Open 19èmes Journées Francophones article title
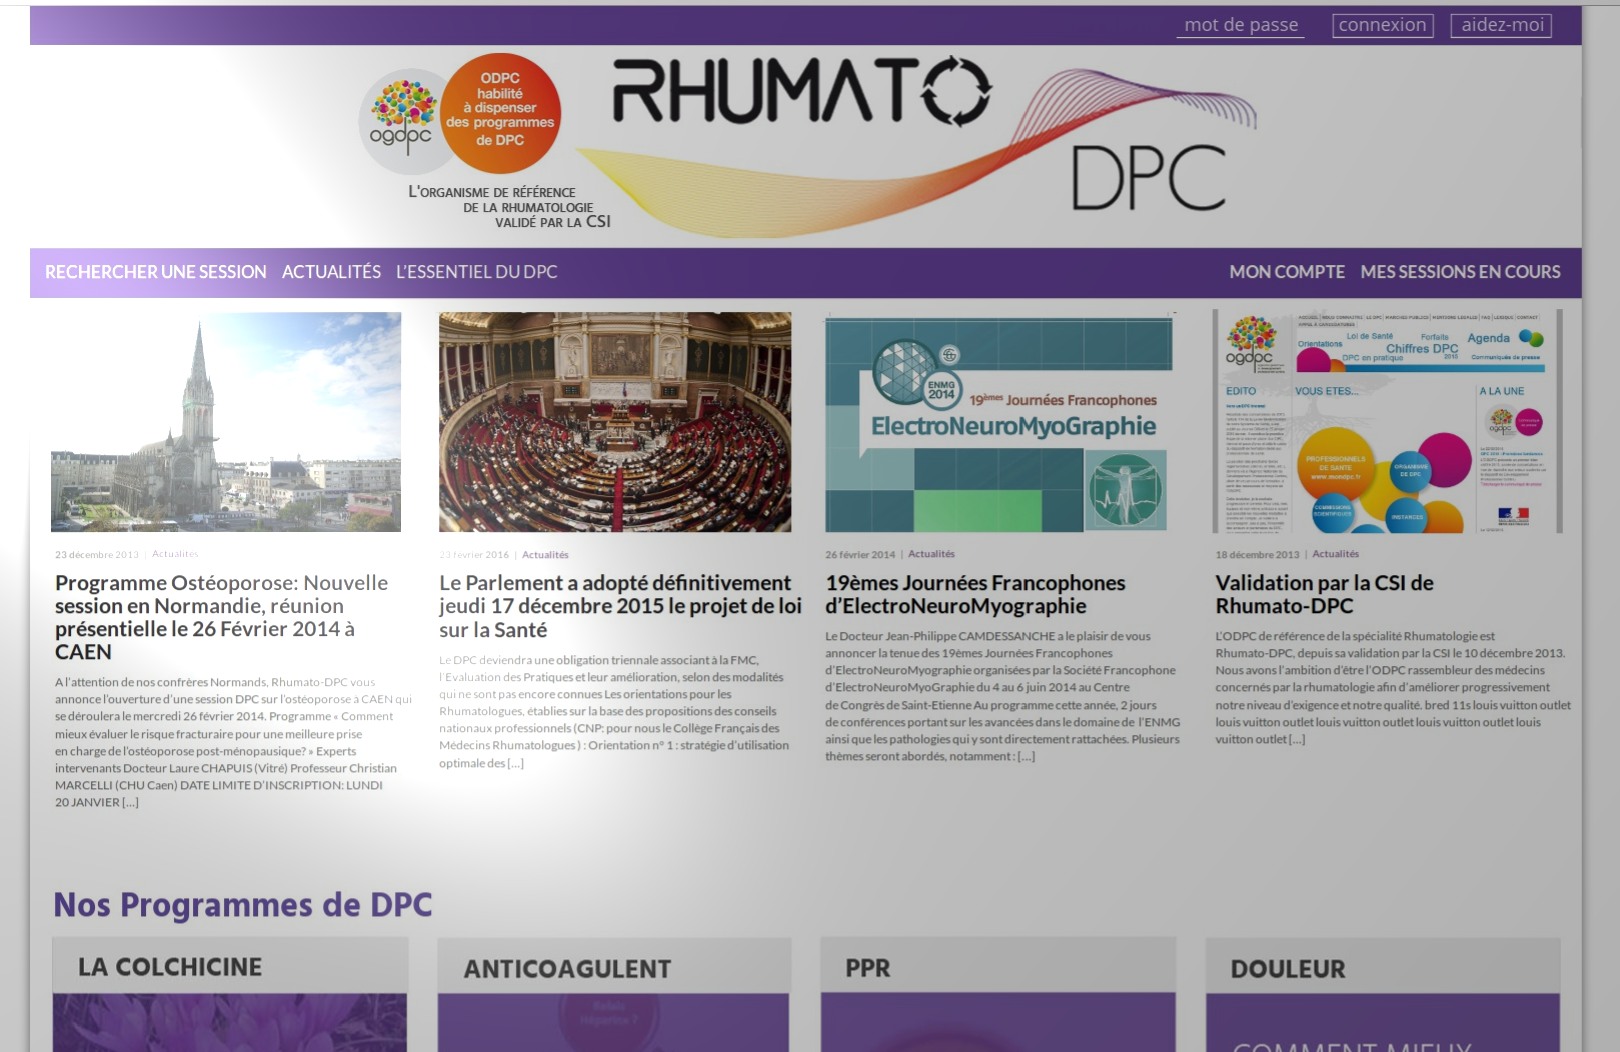1620x1052 pixels. (975, 594)
